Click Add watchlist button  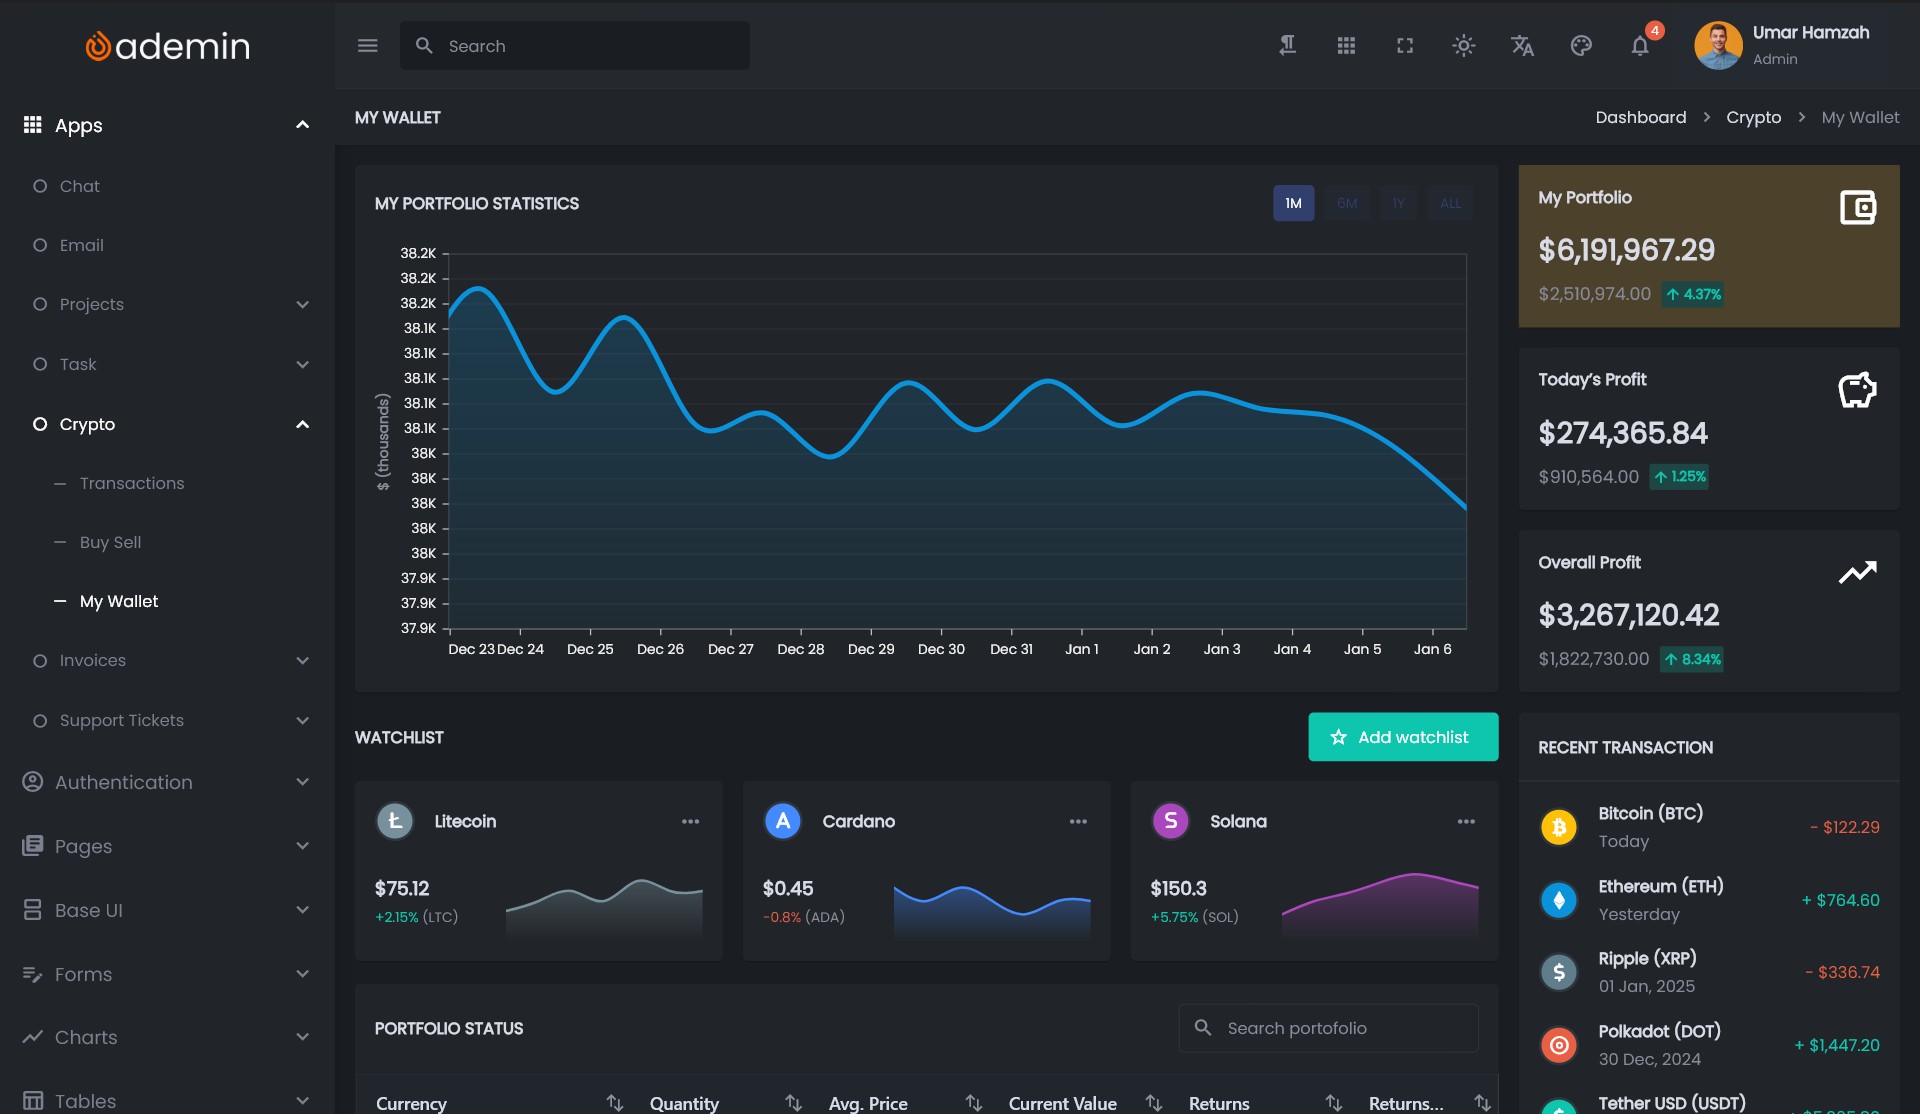point(1402,737)
